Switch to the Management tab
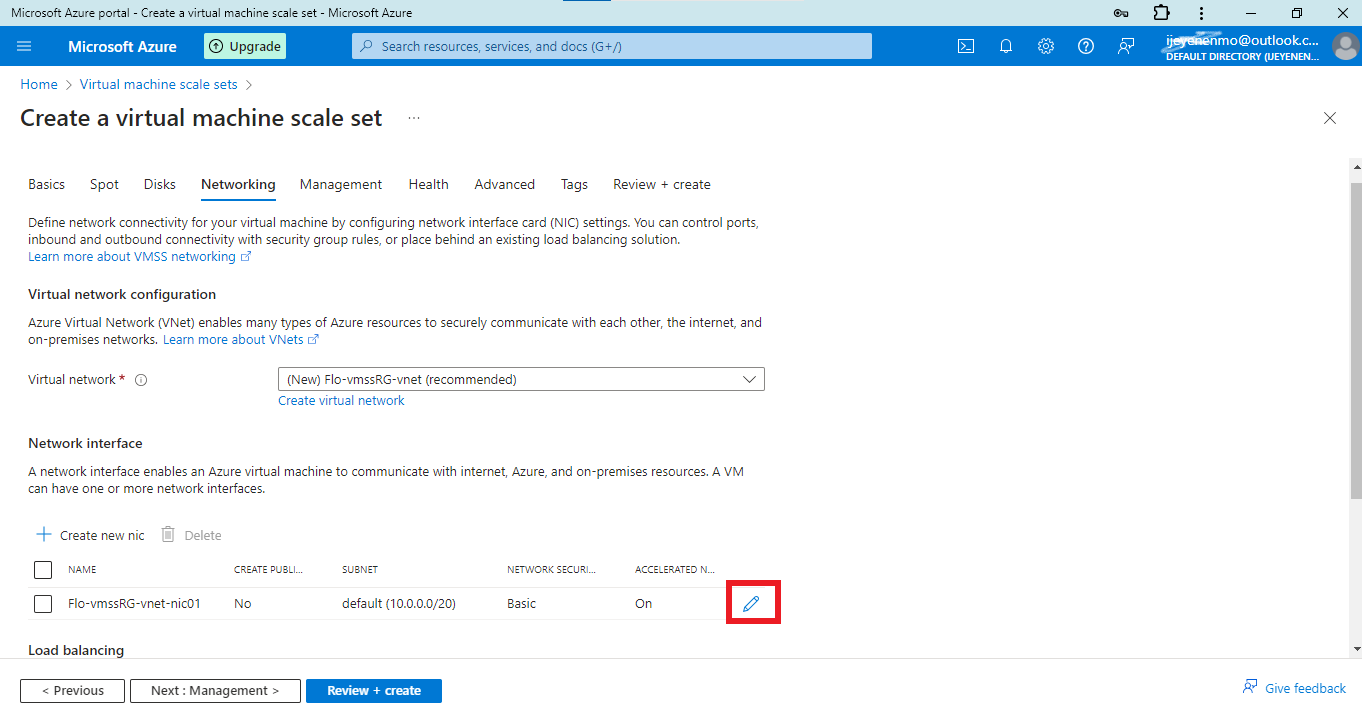1362x726 pixels. pyautogui.click(x=341, y=184)
